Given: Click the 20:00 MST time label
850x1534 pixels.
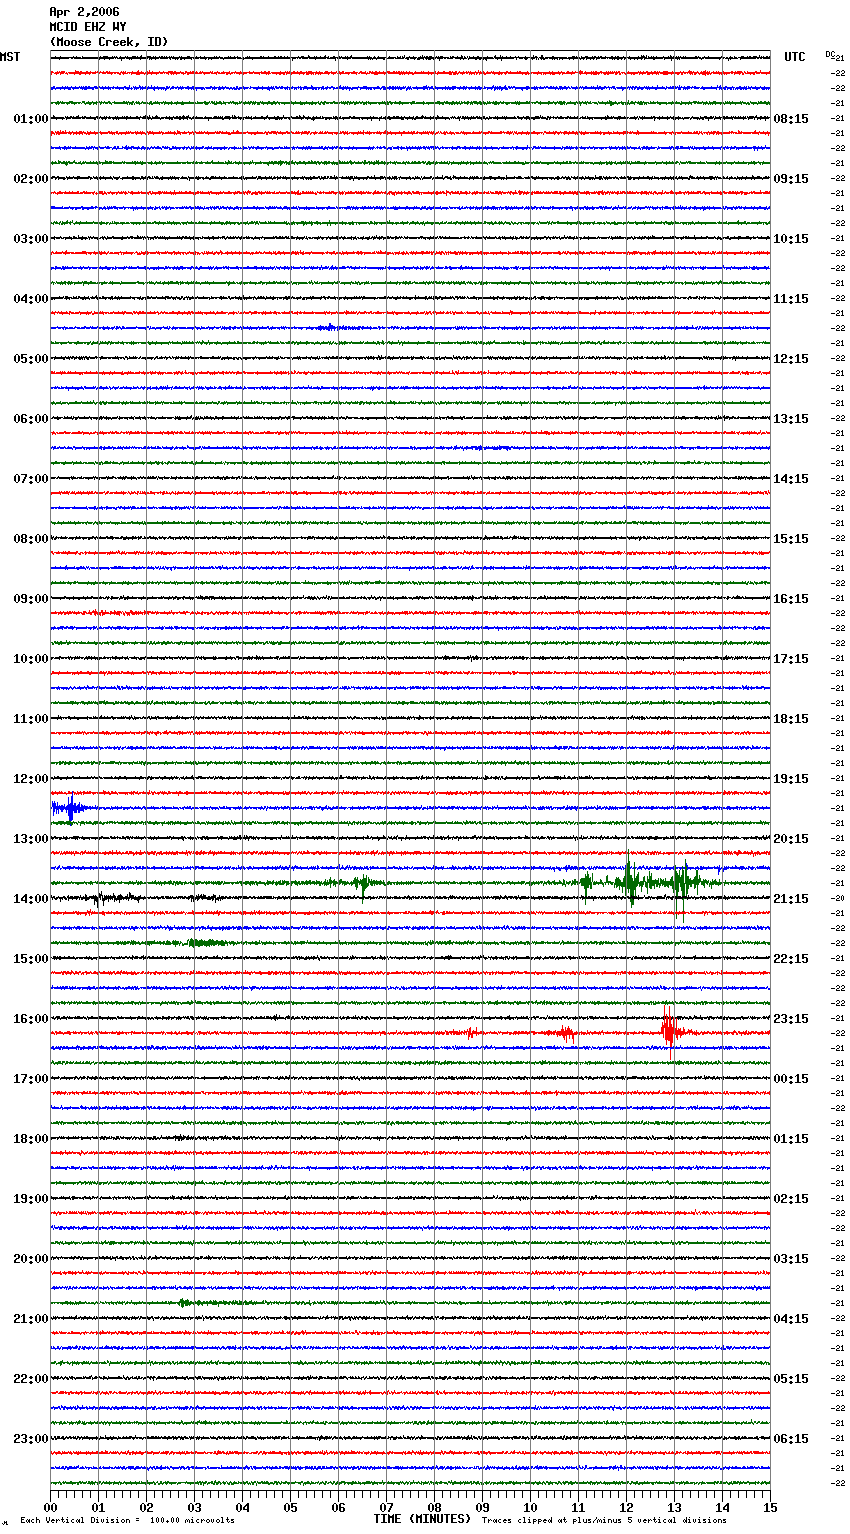Looking at the screenshot, I should 31,1259.
